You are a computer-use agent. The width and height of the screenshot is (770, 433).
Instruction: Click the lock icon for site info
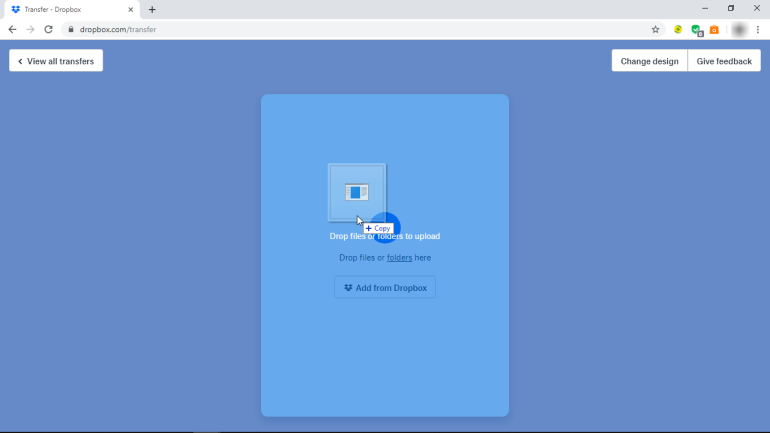click(70, 30)
